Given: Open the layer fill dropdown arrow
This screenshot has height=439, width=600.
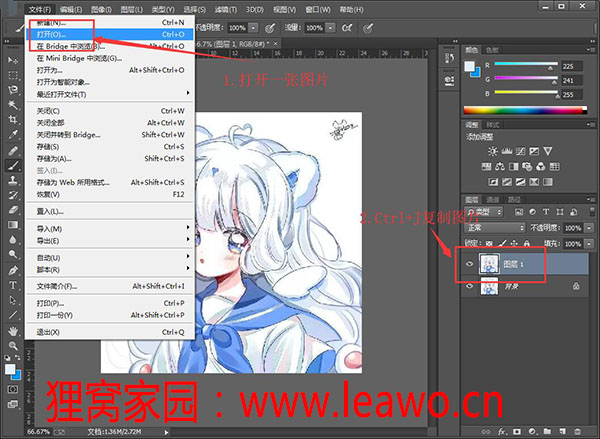Looking at the screenshot, I should [x=589, y=244].
